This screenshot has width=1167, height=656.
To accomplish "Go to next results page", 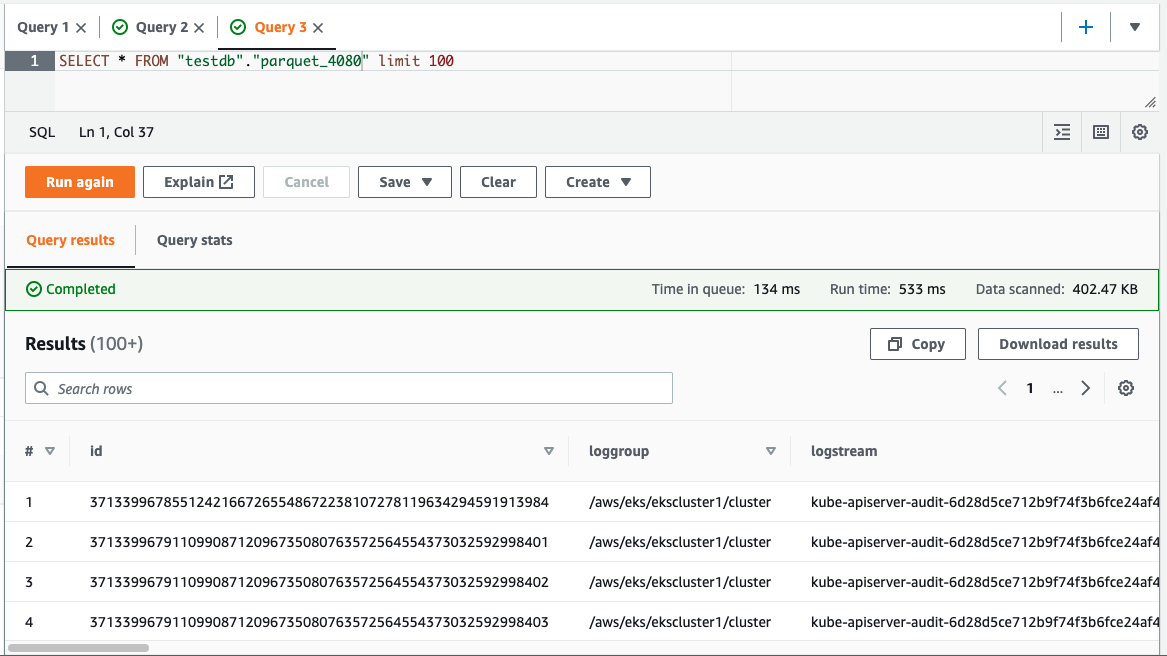I will [x=1086, y=389].
